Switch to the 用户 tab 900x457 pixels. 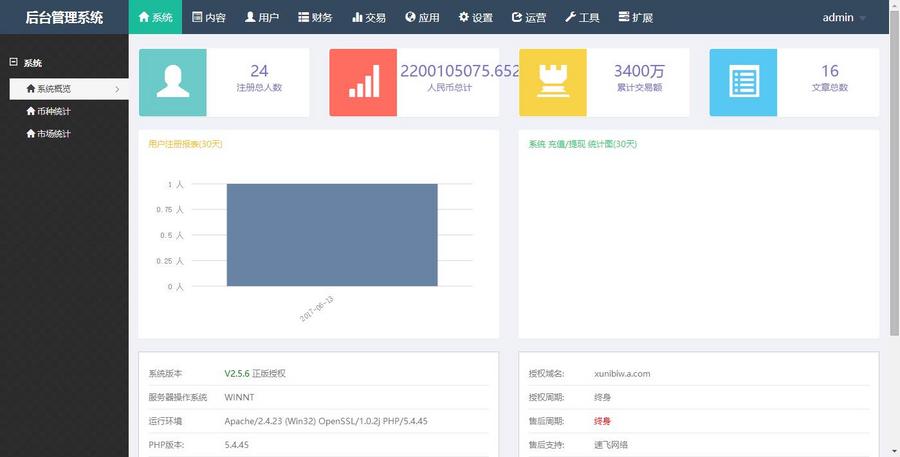coord(262,17)
